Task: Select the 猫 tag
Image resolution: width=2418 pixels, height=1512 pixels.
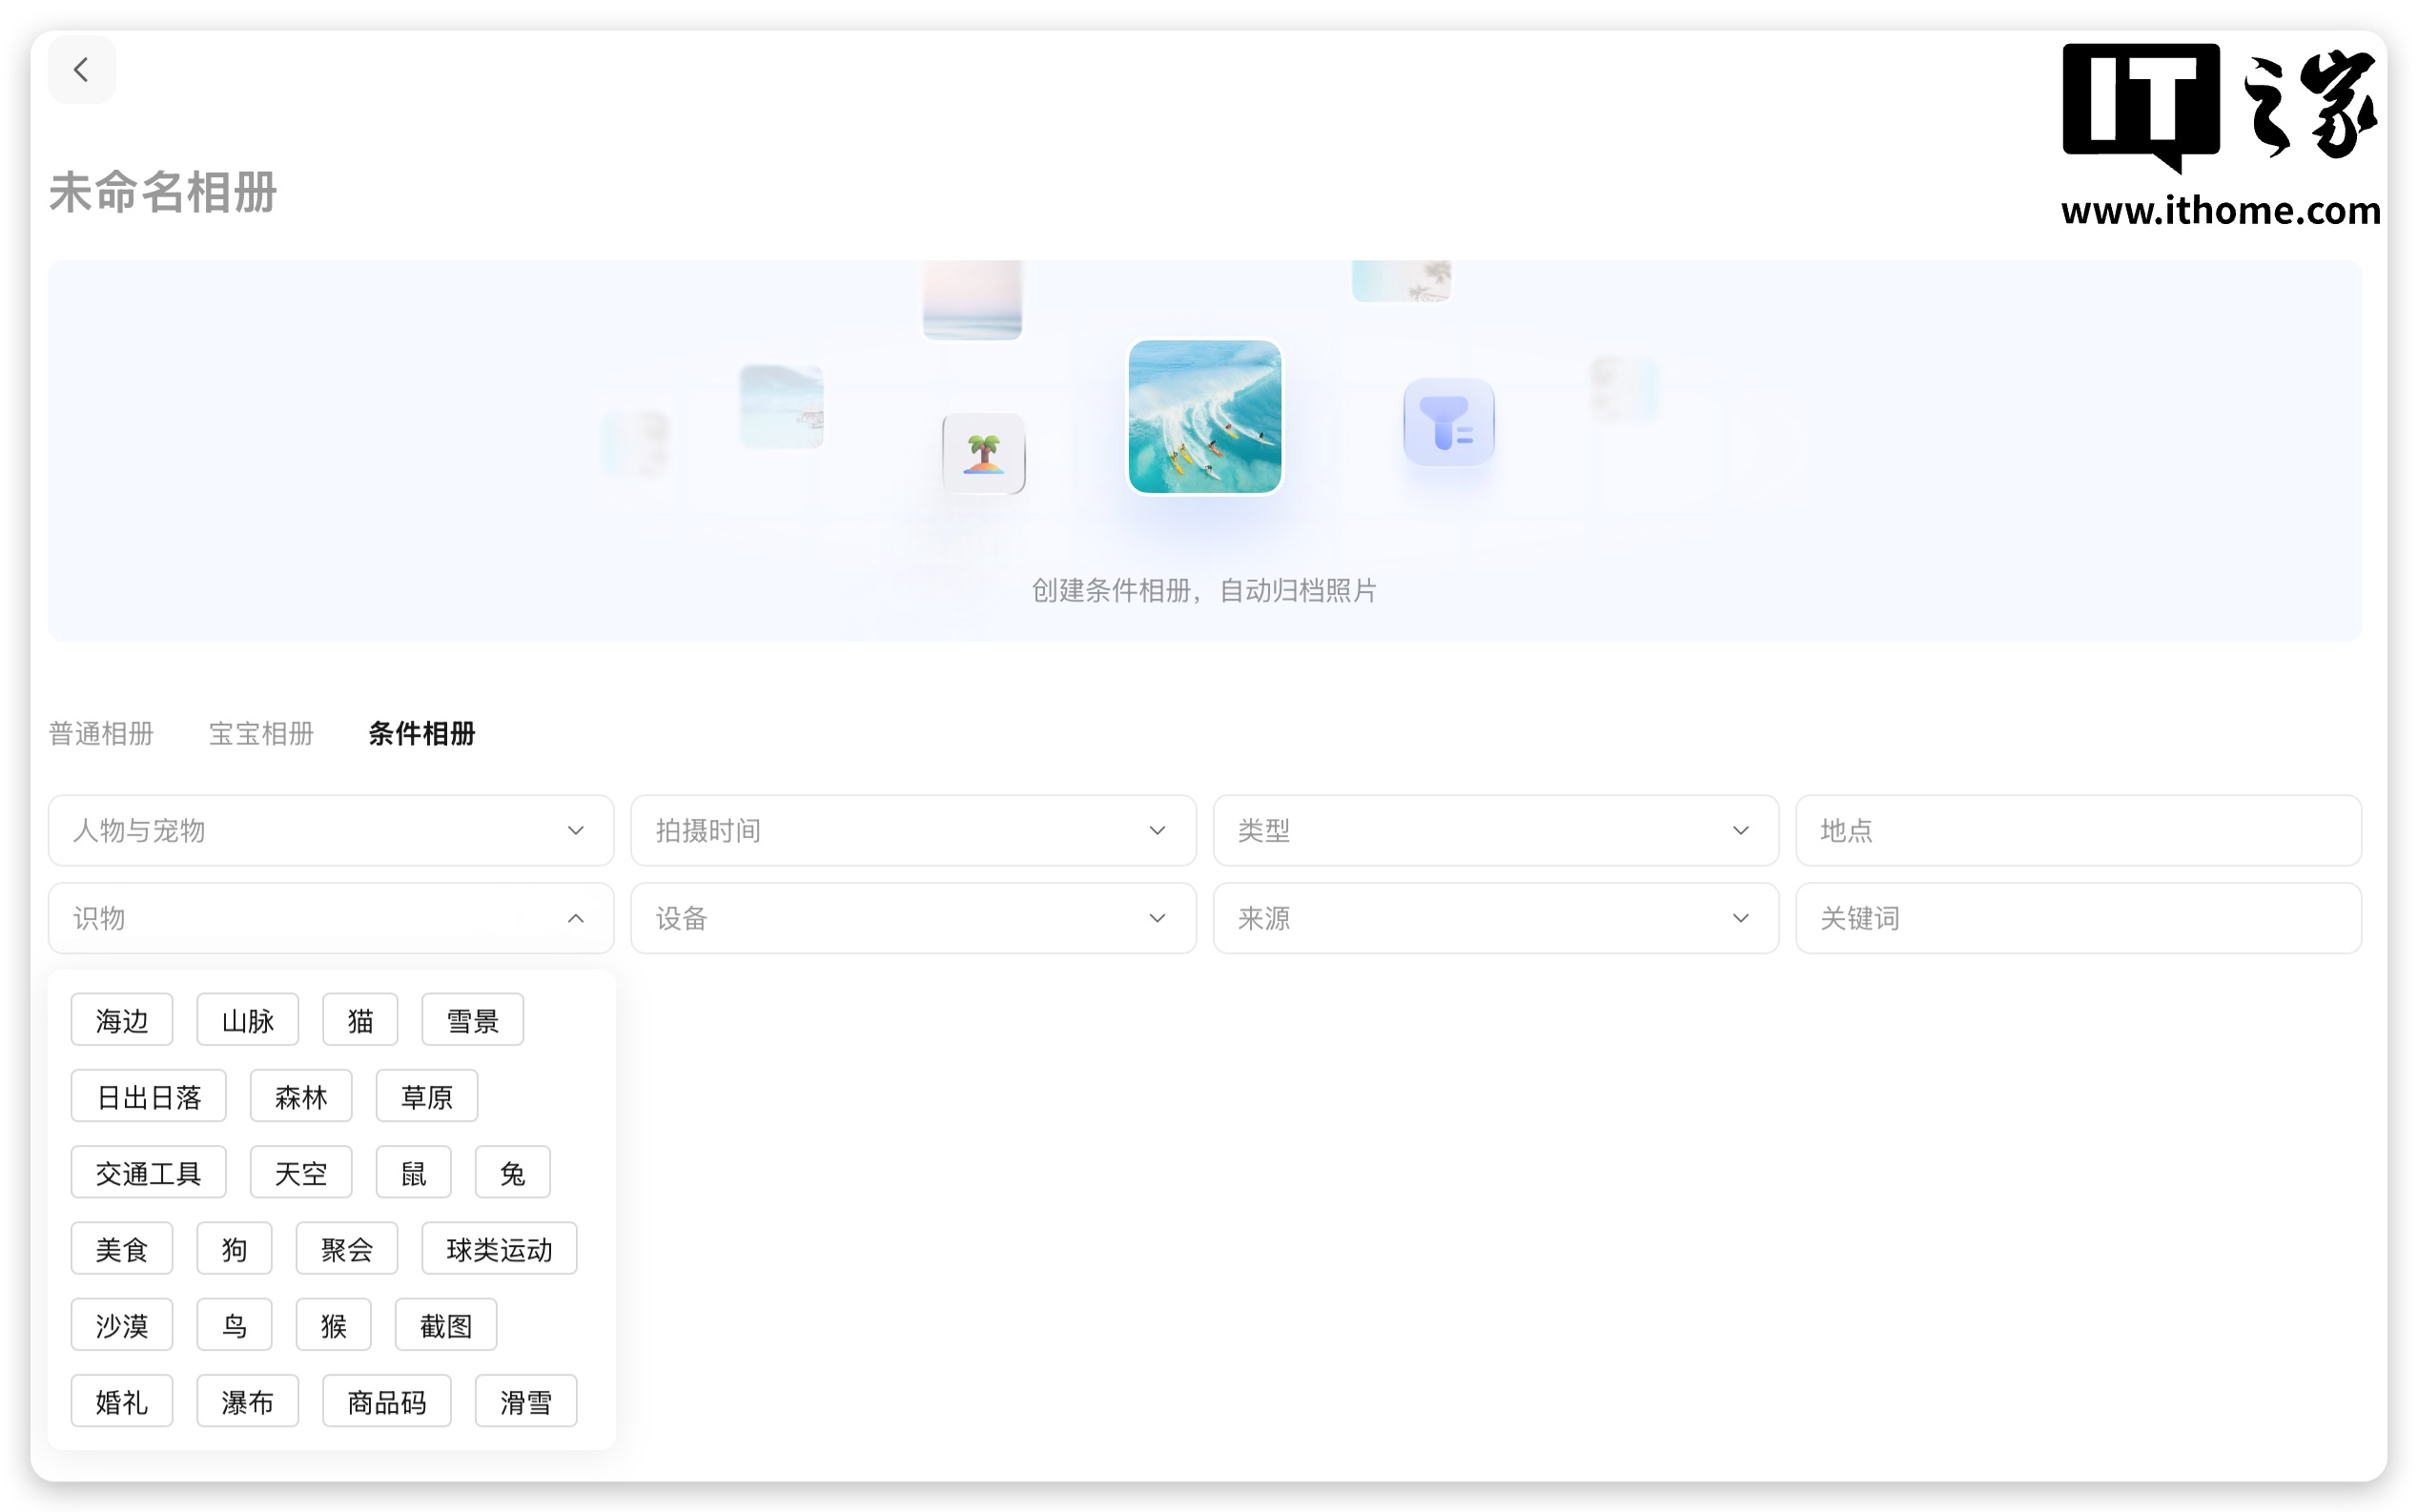Action: coord(360,1020)
